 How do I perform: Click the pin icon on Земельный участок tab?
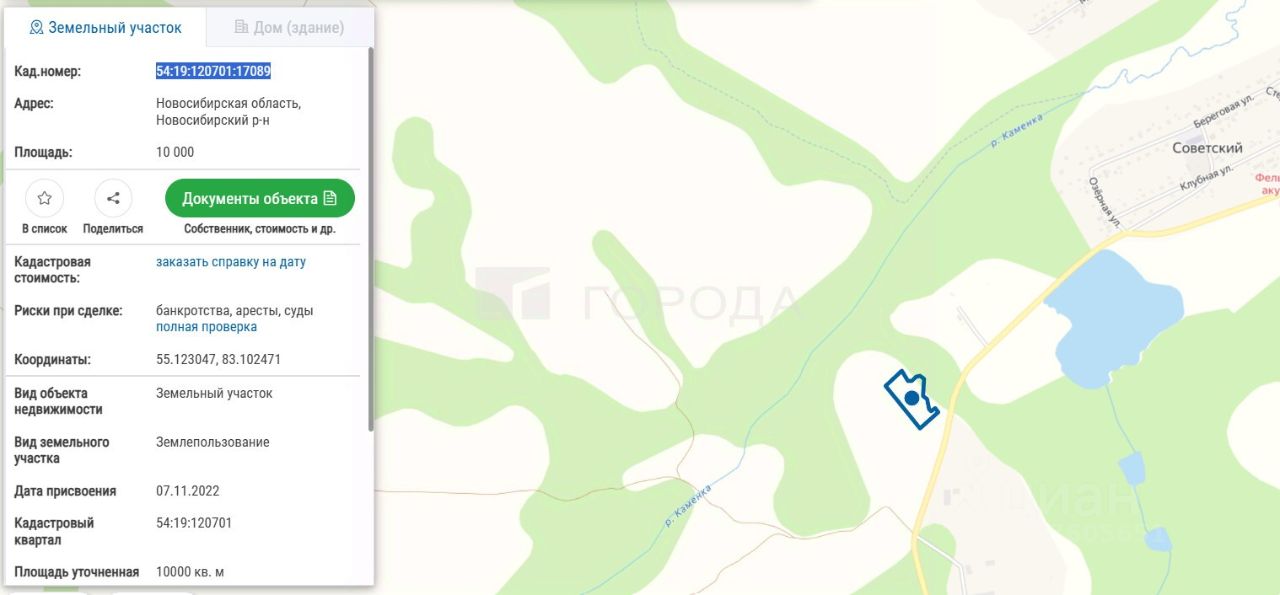pyautogui.click(x=37, y=28)
